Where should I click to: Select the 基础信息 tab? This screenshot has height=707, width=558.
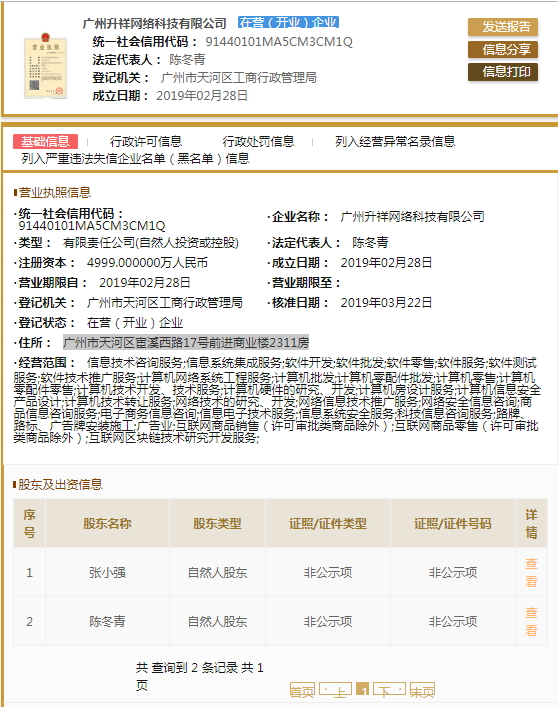point(46,142)
